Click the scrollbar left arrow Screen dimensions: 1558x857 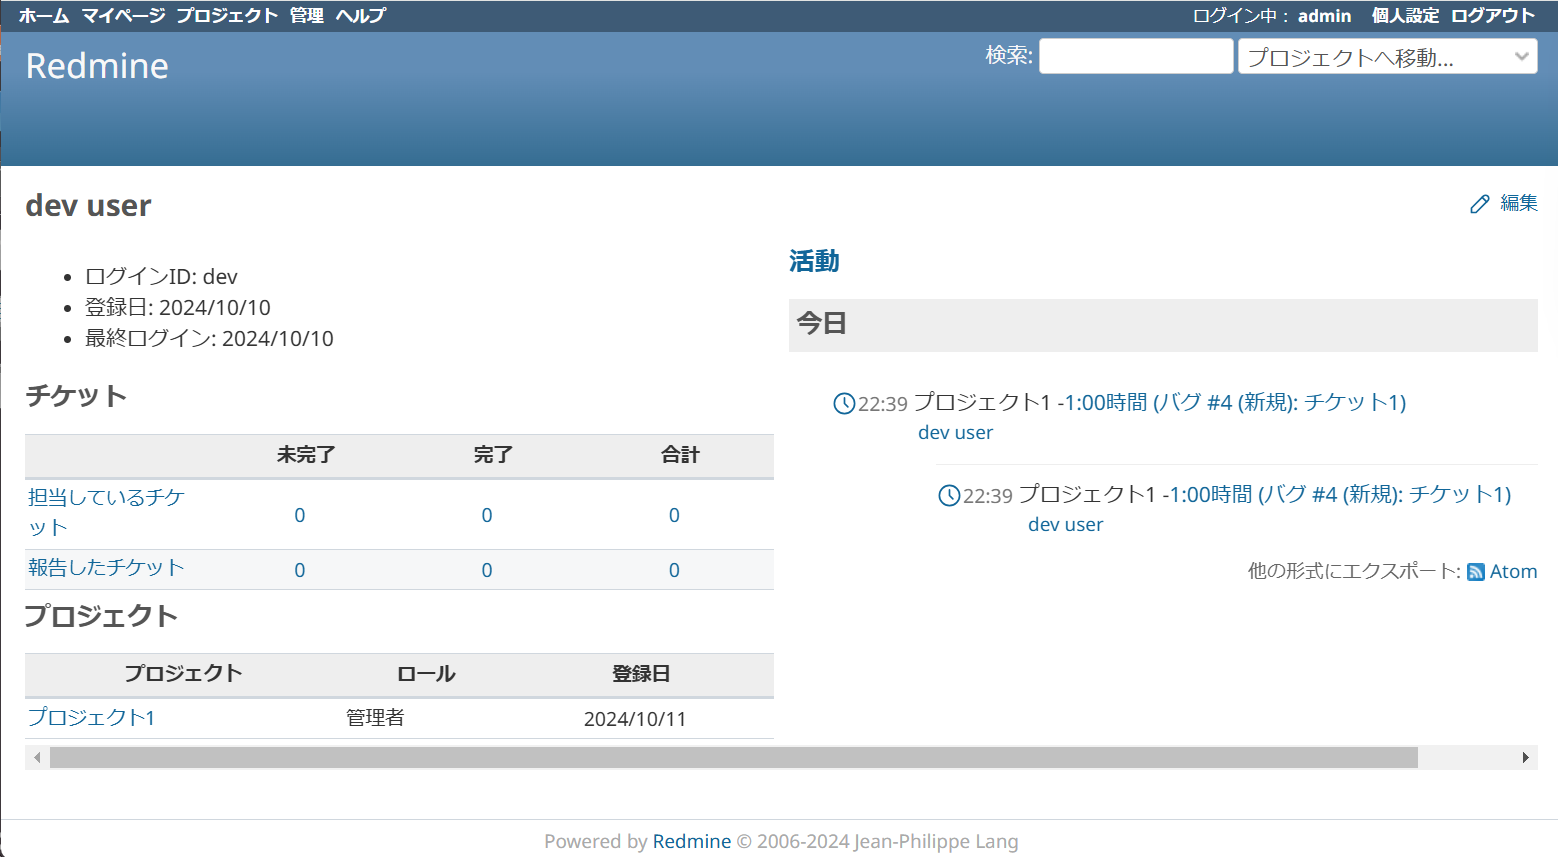37,758
